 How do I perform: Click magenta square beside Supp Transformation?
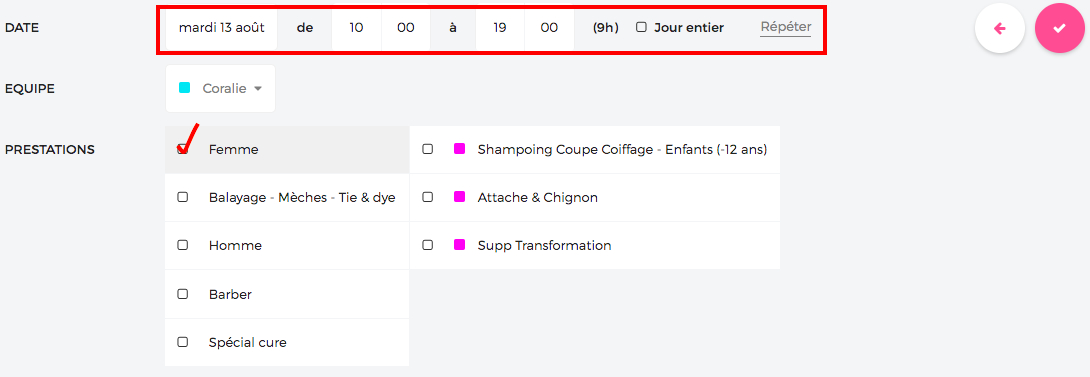point(459,245)
